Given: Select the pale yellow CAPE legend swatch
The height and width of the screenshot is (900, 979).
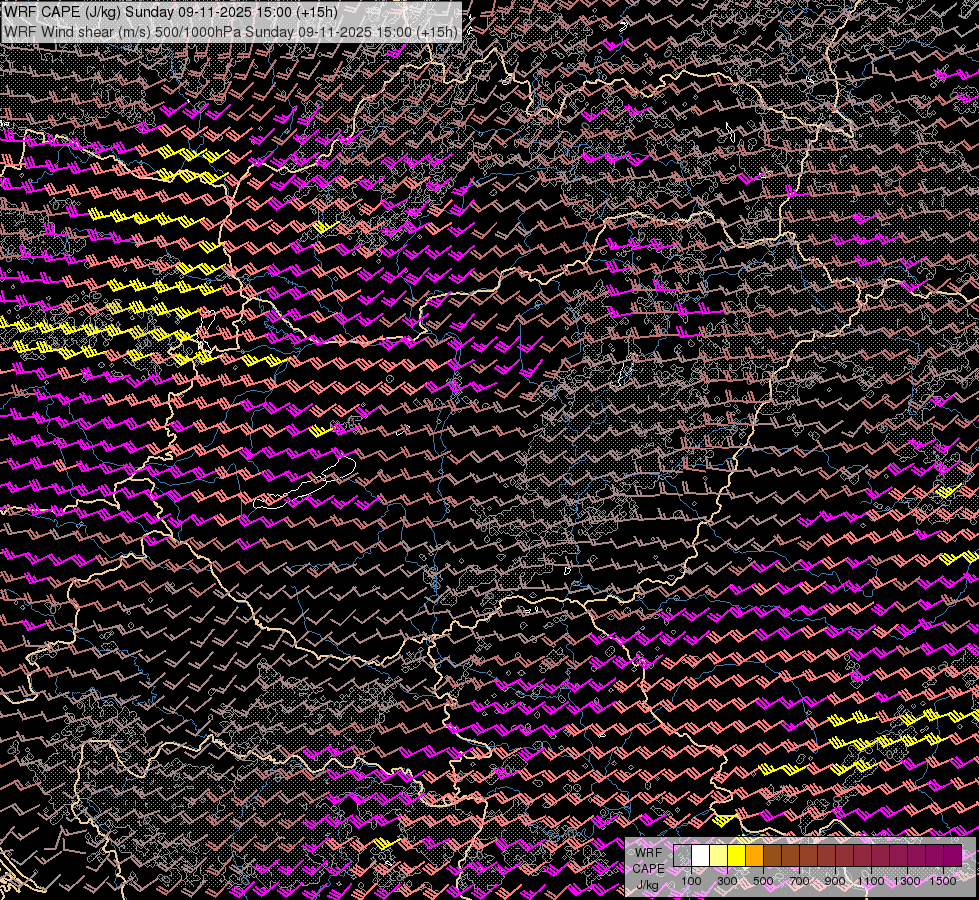Looking at the screenshot, I should pyautogui.click(x=719, y=855).
